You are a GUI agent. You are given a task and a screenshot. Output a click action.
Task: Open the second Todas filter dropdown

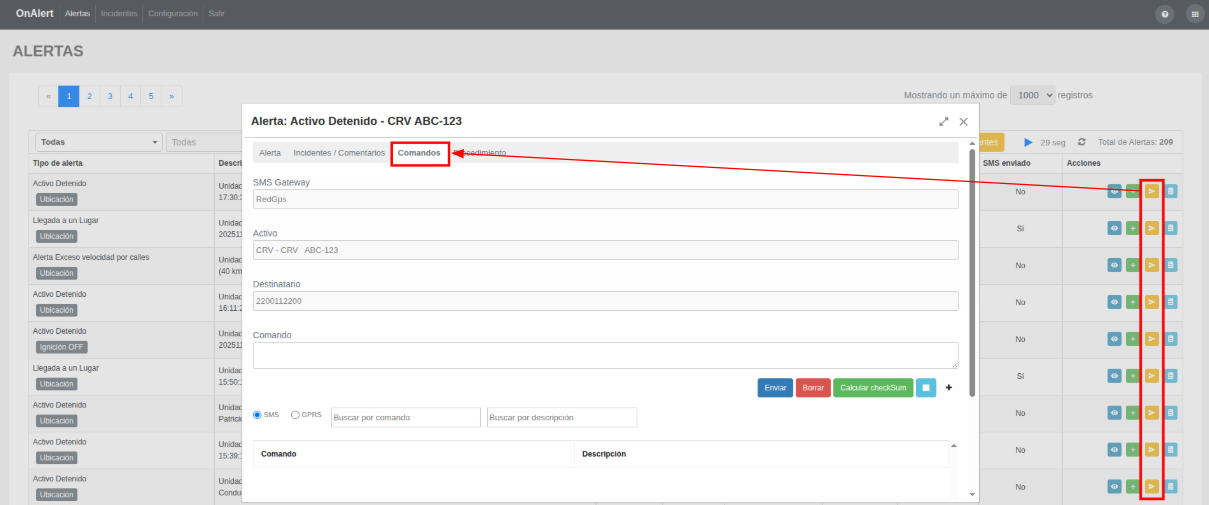pos(204,142)
